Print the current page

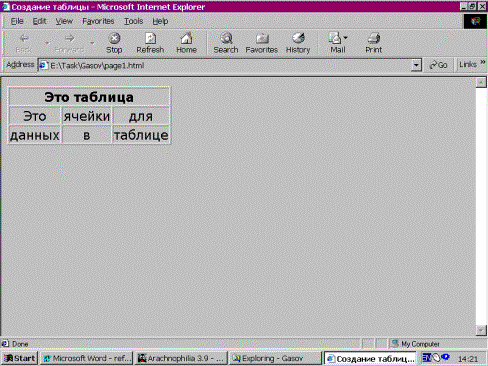pos(374,43)
